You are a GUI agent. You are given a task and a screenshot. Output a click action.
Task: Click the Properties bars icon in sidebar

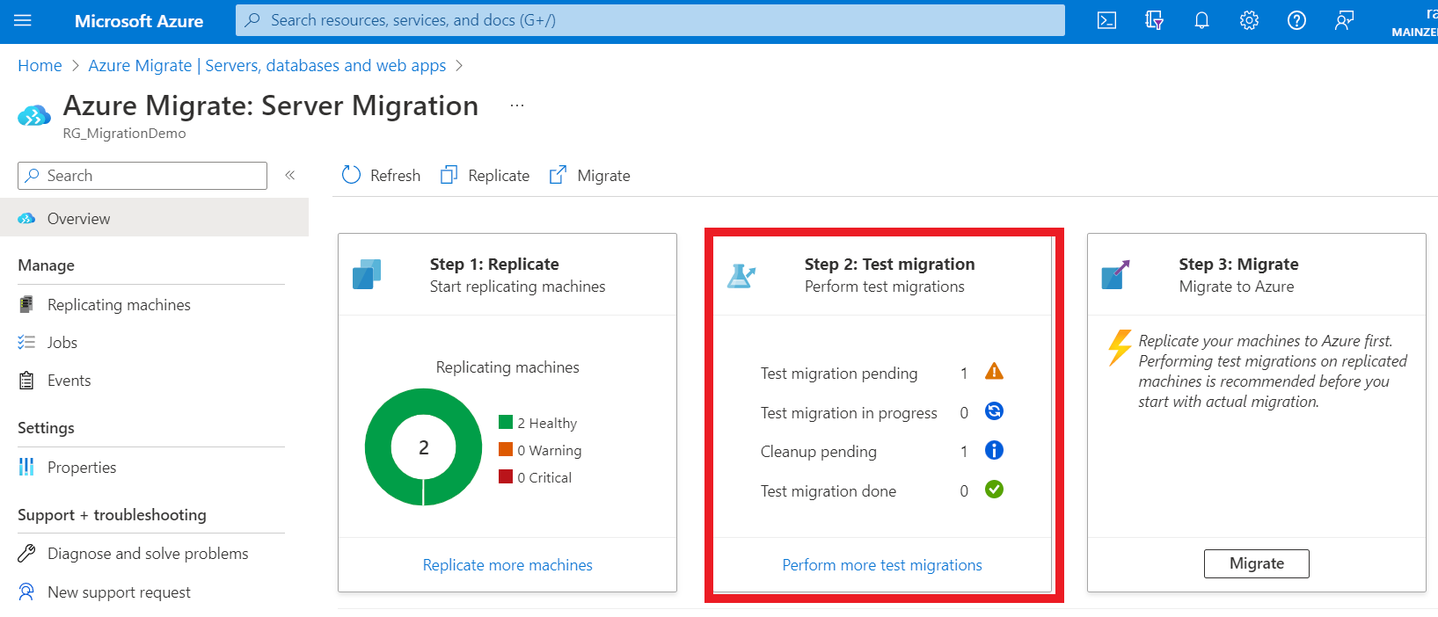click(x=27, y=467)
